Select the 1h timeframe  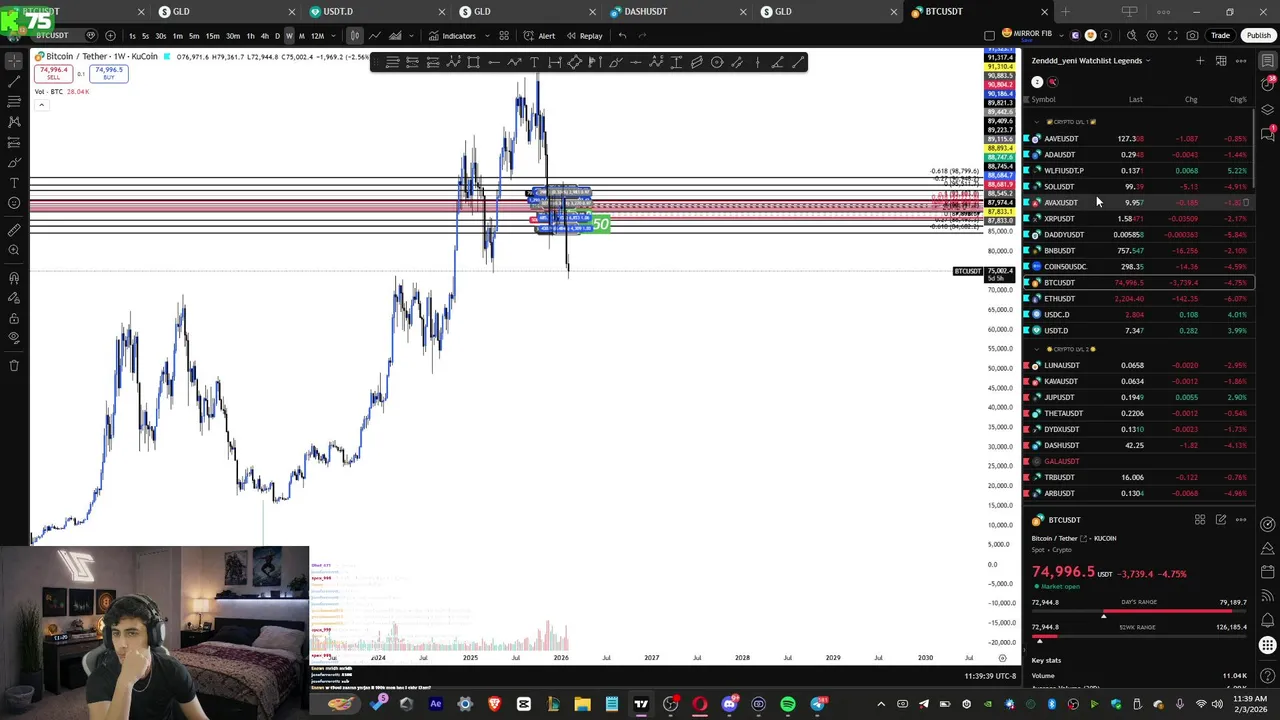pyautogui.click(x=250, y=36)
